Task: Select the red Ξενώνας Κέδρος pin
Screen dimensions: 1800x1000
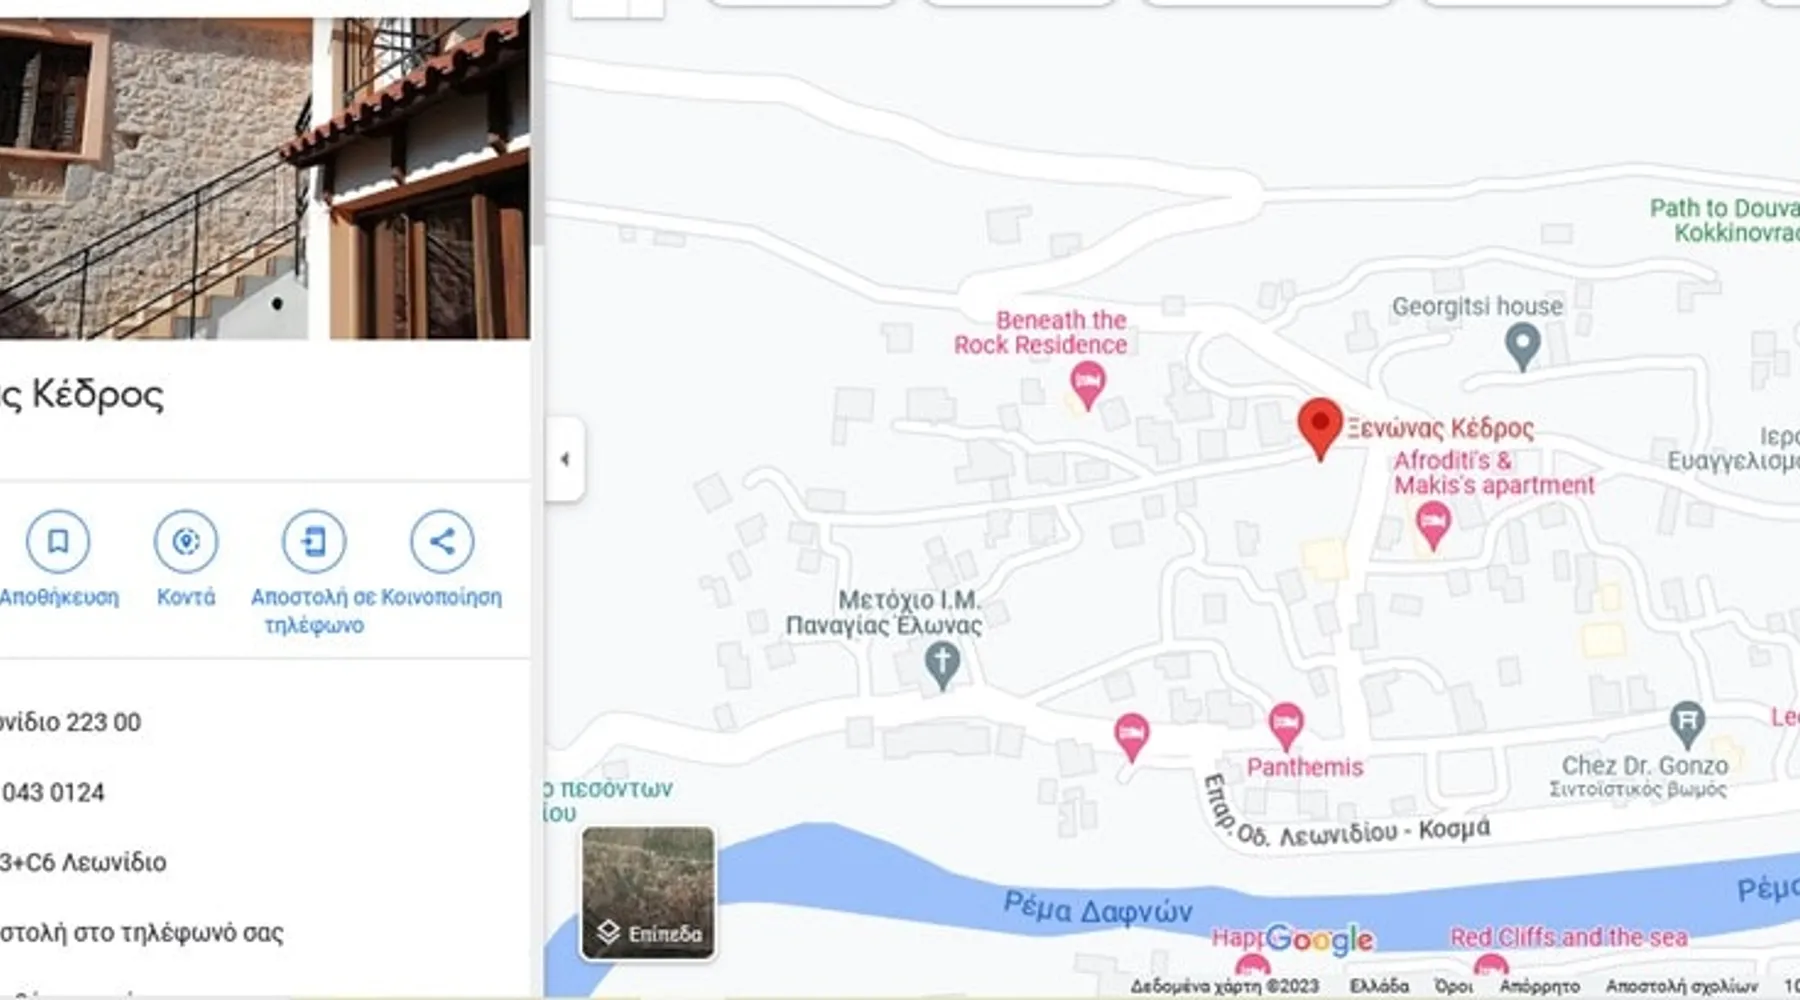Action: (1319, 426)
